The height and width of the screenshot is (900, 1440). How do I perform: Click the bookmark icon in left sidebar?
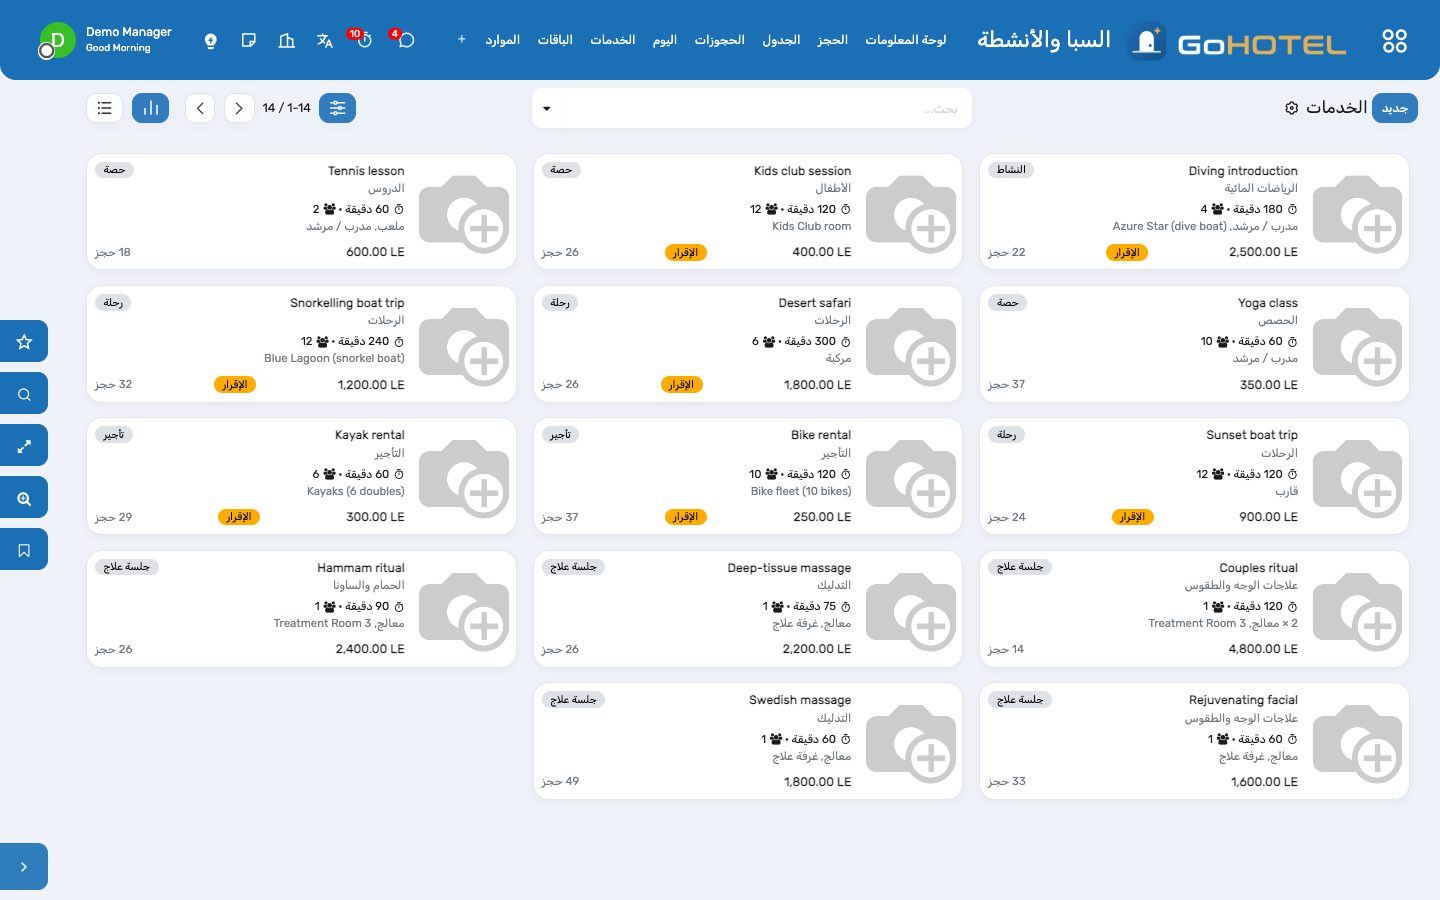click(24, 550)
